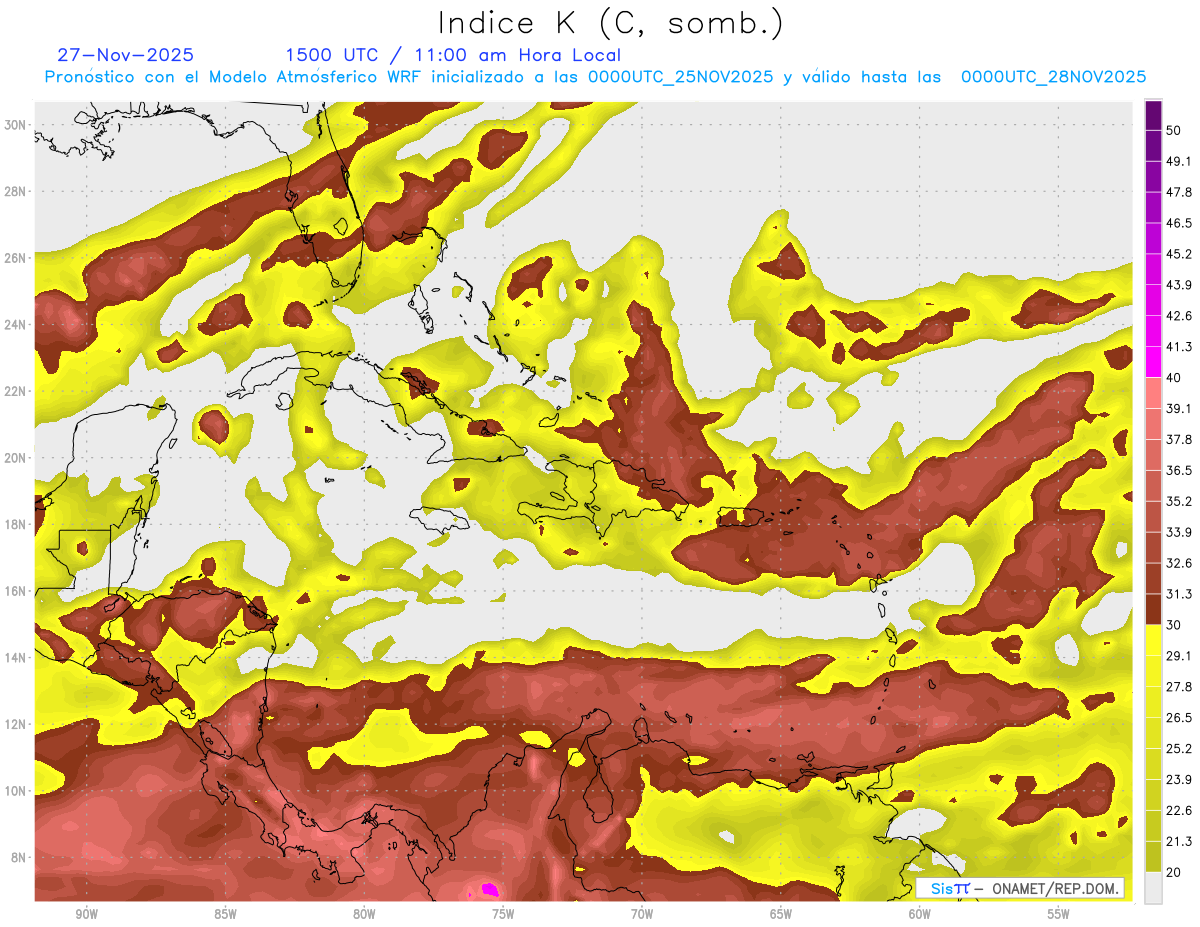Click the colorbar value '36.5'

click(x=1179, y=470)
